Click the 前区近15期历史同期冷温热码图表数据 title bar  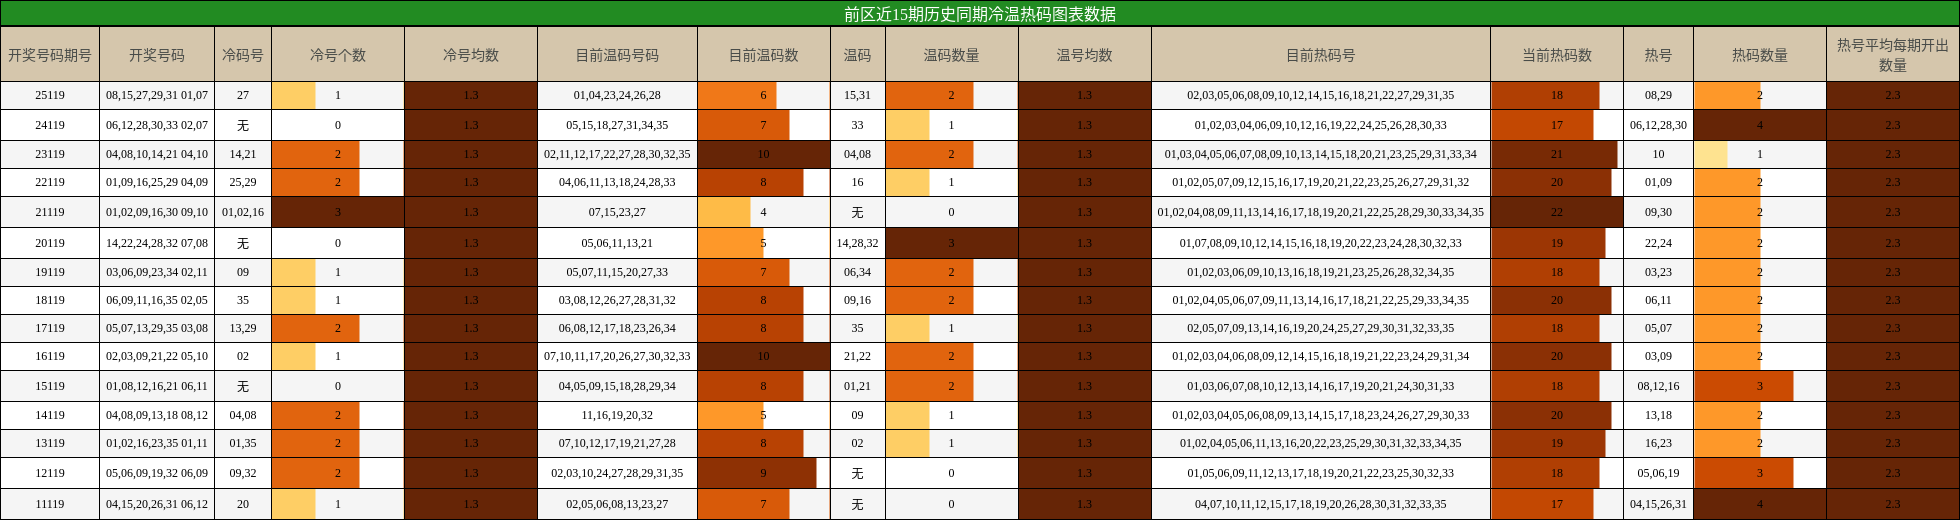click(980, 14)
